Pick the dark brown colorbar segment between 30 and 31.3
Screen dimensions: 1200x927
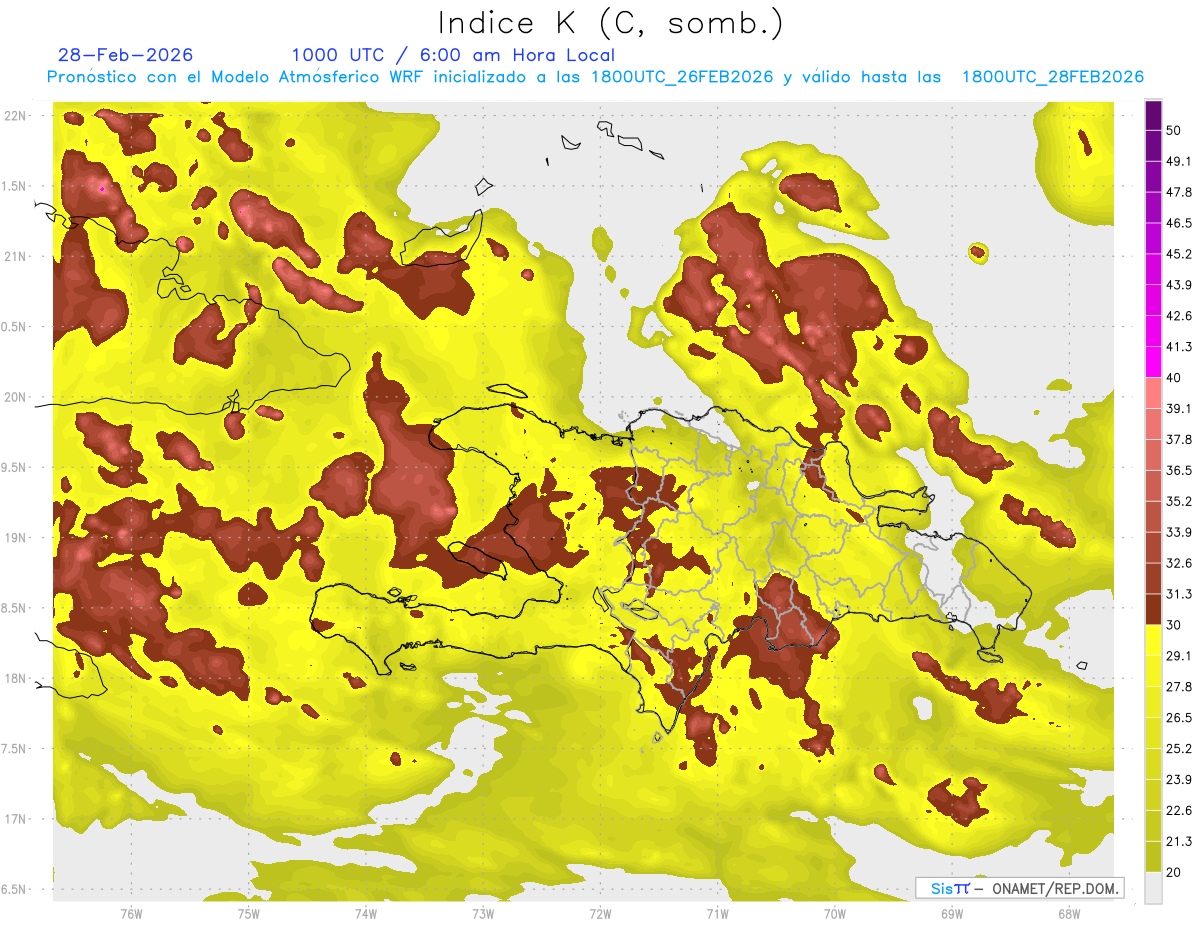[x=1153, y=609]
